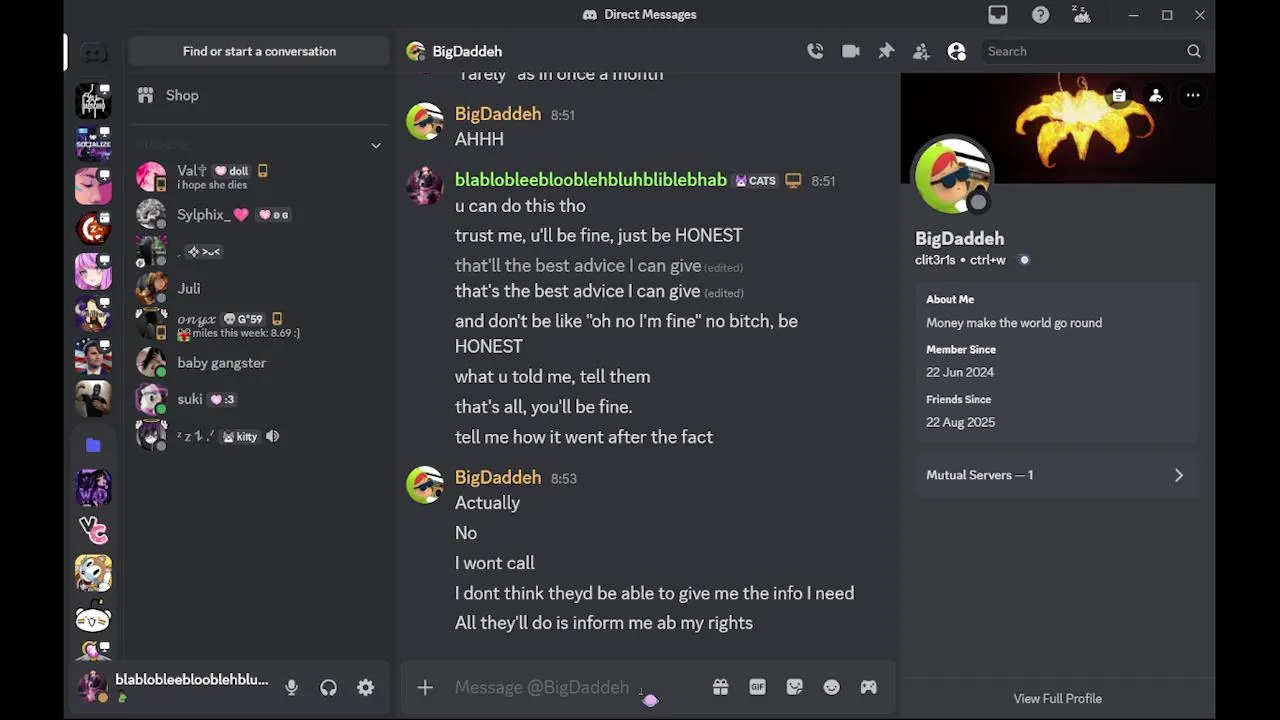Open the plus attachment menu in message bar
The width and height of the screenshot is (1280, 720).
425,687
